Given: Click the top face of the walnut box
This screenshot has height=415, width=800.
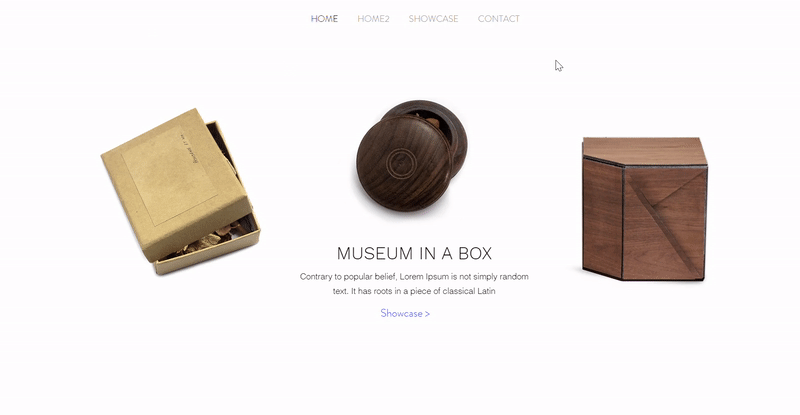Looking at the screenshot, I should click(x=645, y=151).
